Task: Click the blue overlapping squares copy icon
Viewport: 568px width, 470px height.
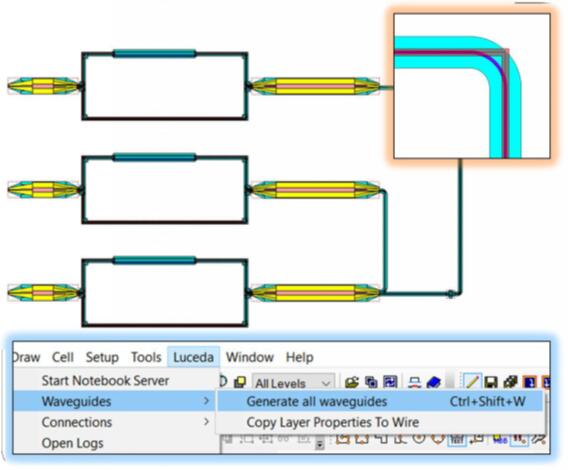Action: coord(371,382)
